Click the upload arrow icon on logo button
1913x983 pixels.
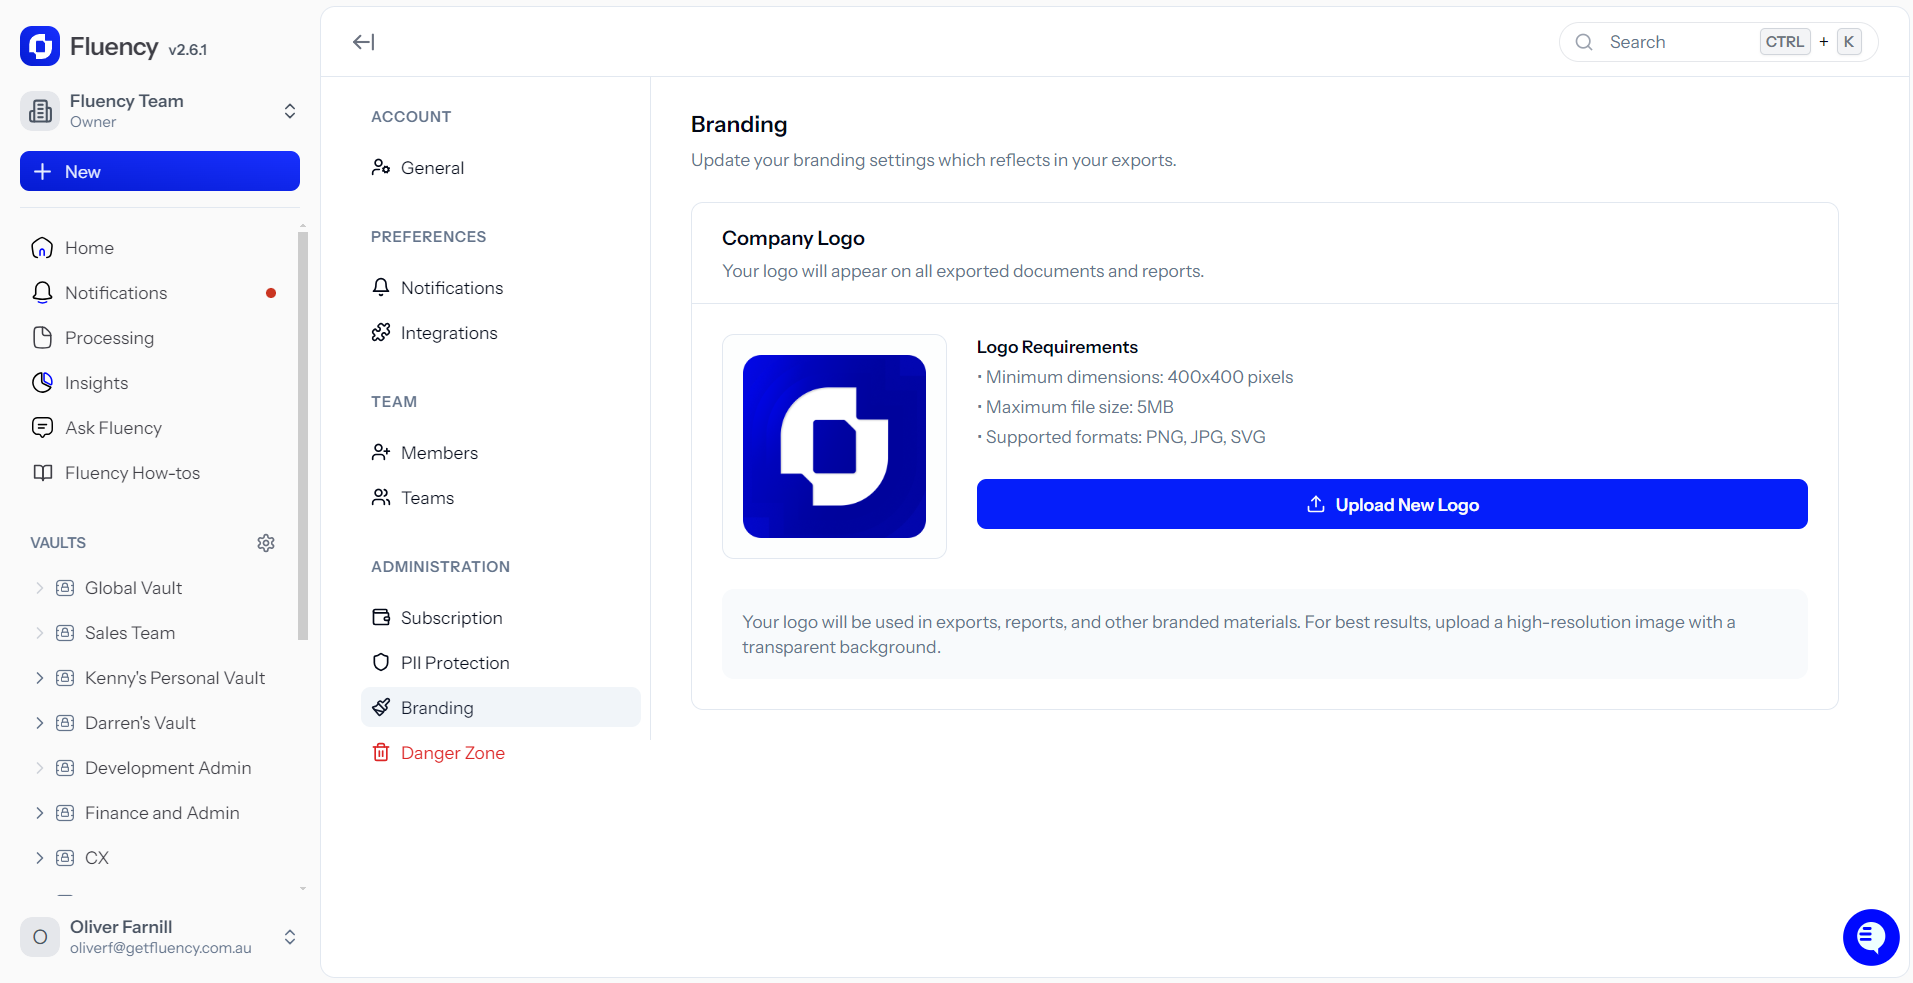click(x=1316, y=504)
